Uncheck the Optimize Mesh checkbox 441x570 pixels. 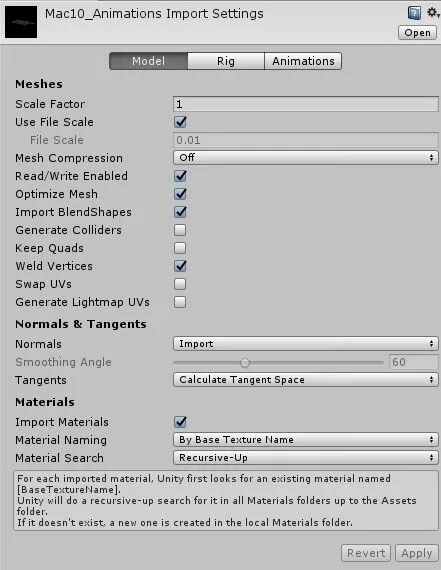click(x=180, y=194)
